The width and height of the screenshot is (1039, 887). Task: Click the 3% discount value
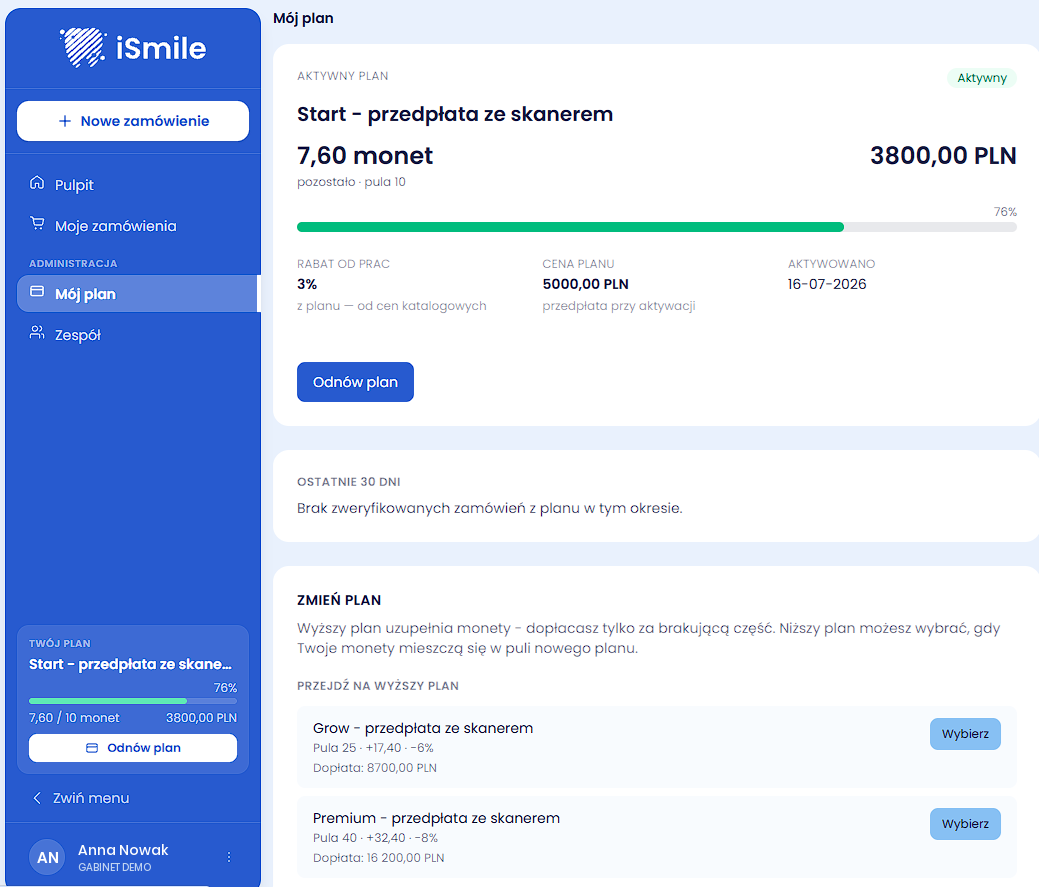point(307,284)
